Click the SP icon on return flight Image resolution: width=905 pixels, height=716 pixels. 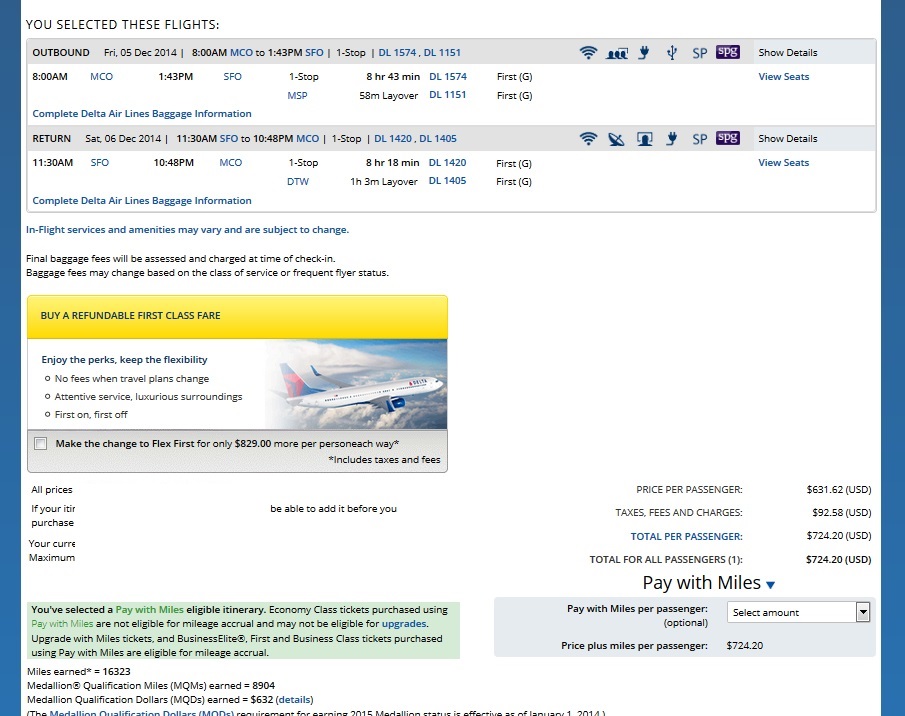pyautogui.click(x=700, y=139)
